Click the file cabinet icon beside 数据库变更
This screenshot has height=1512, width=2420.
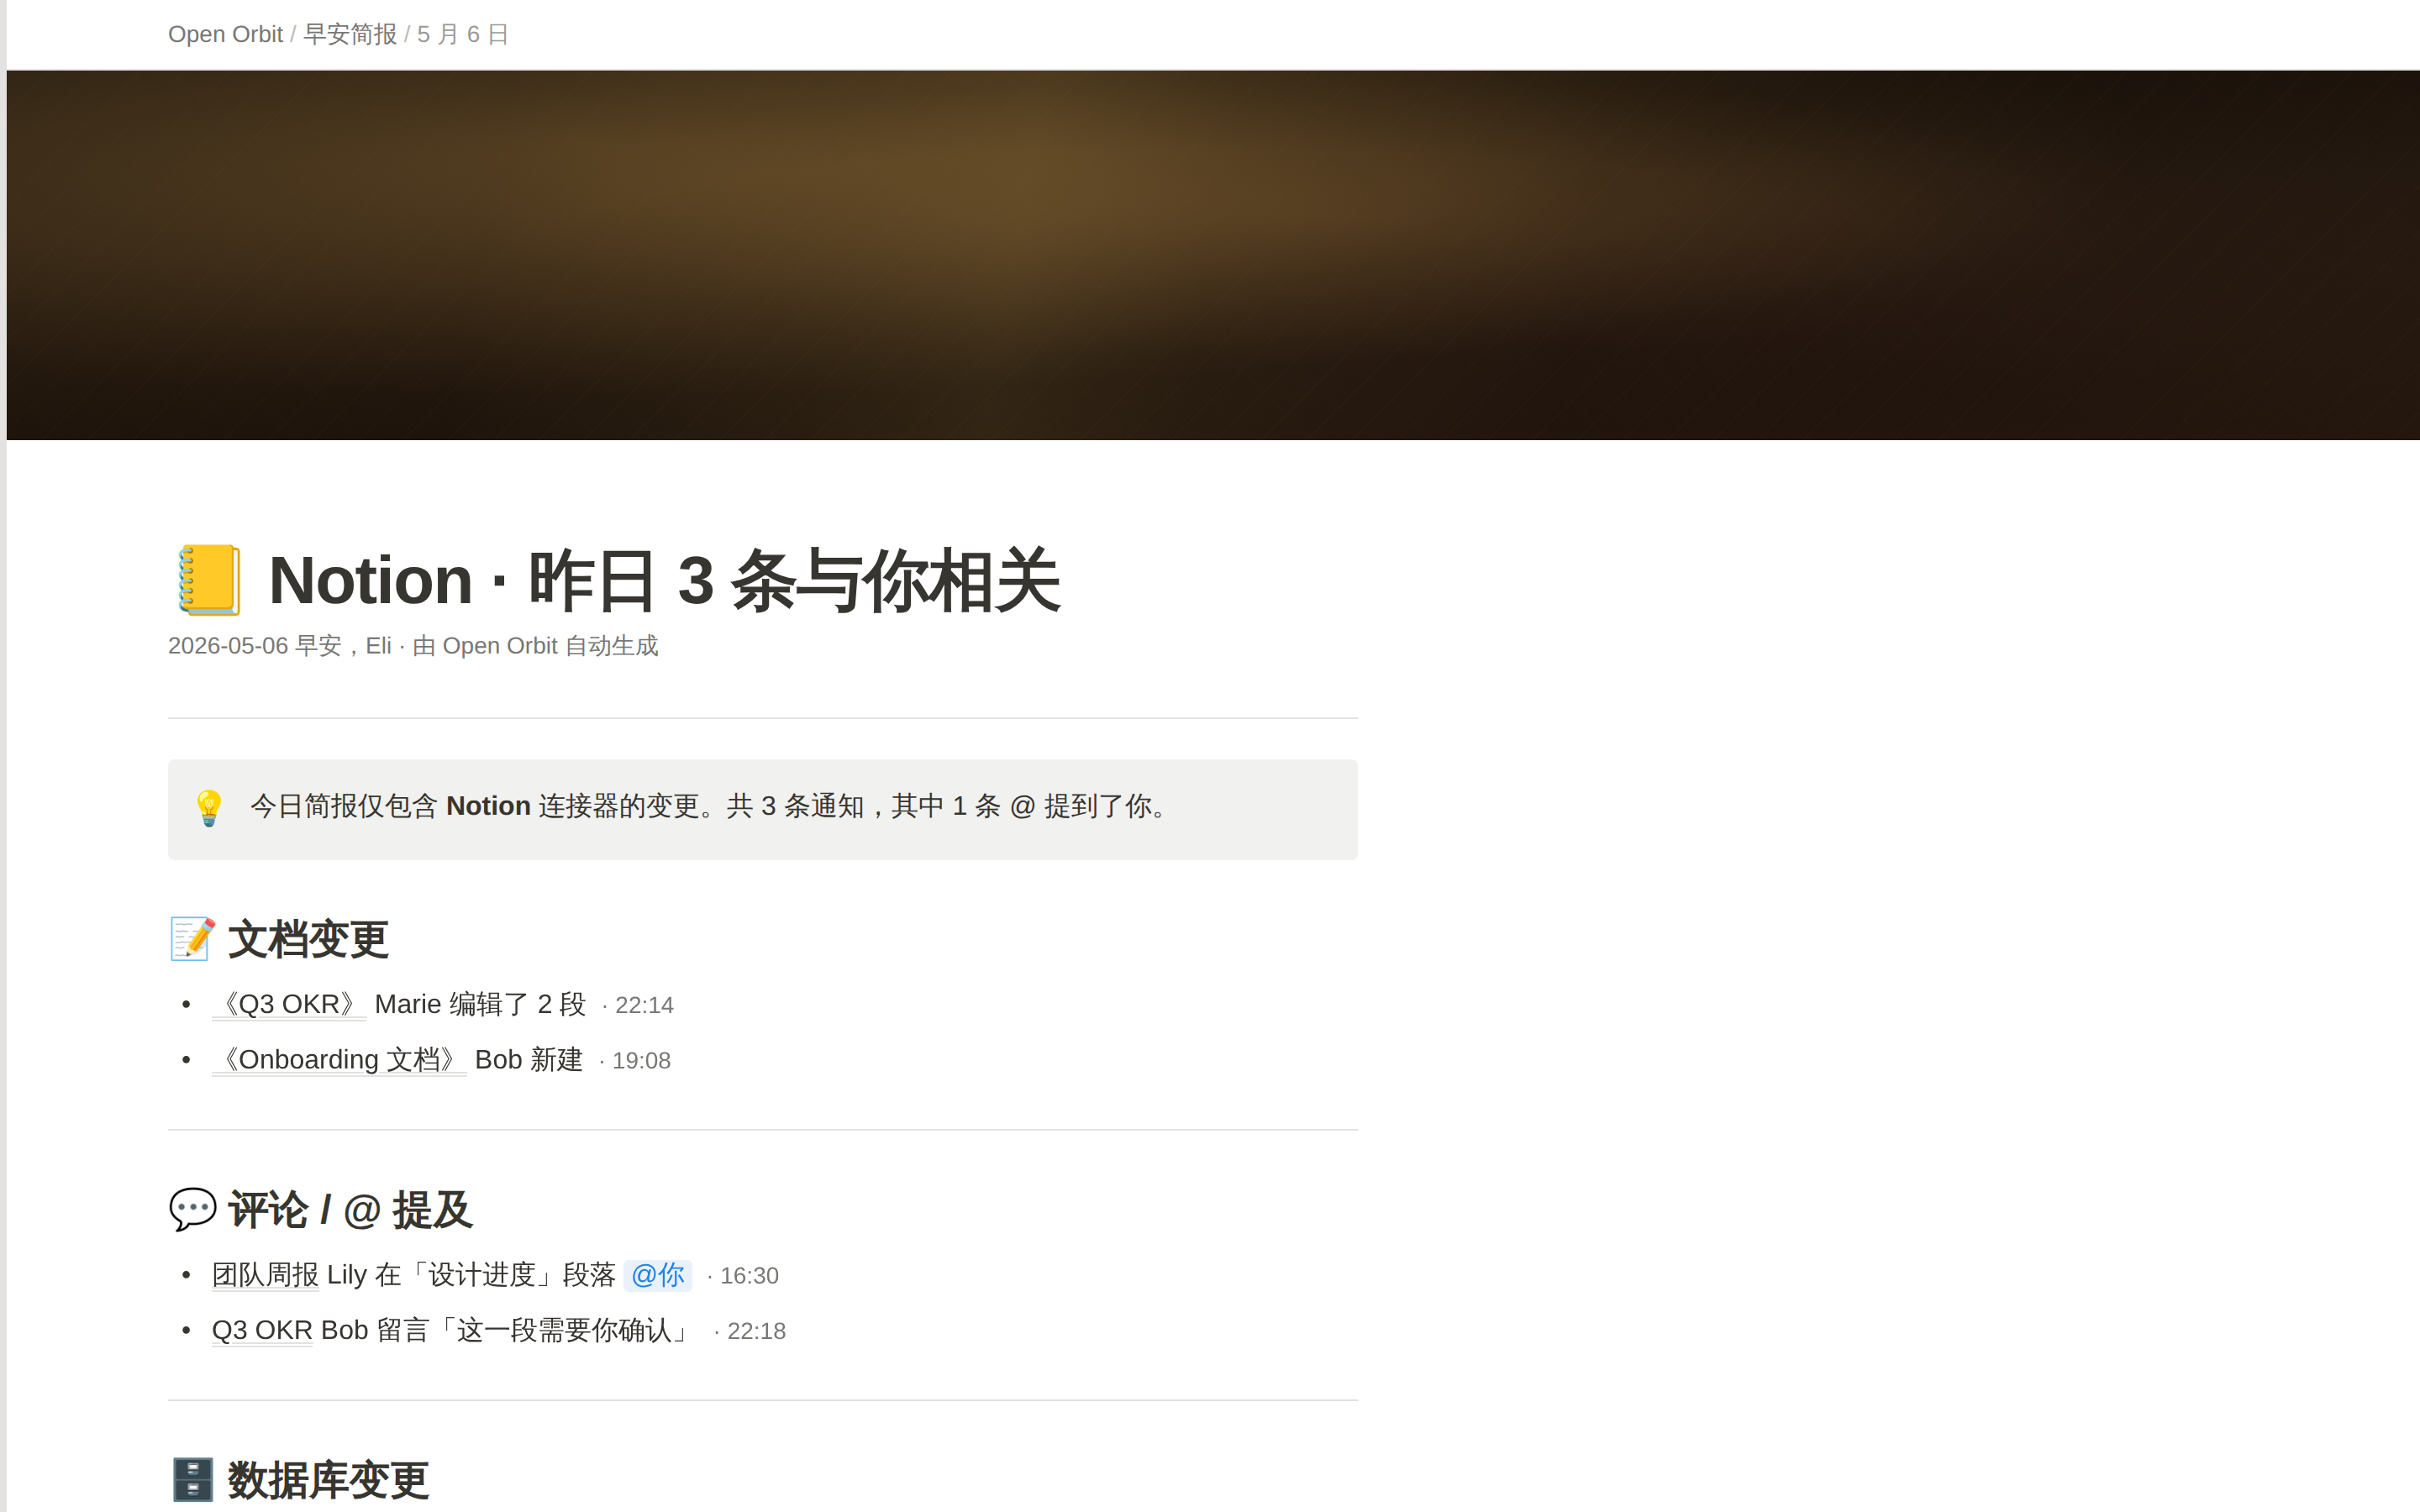click(192, 1480)
